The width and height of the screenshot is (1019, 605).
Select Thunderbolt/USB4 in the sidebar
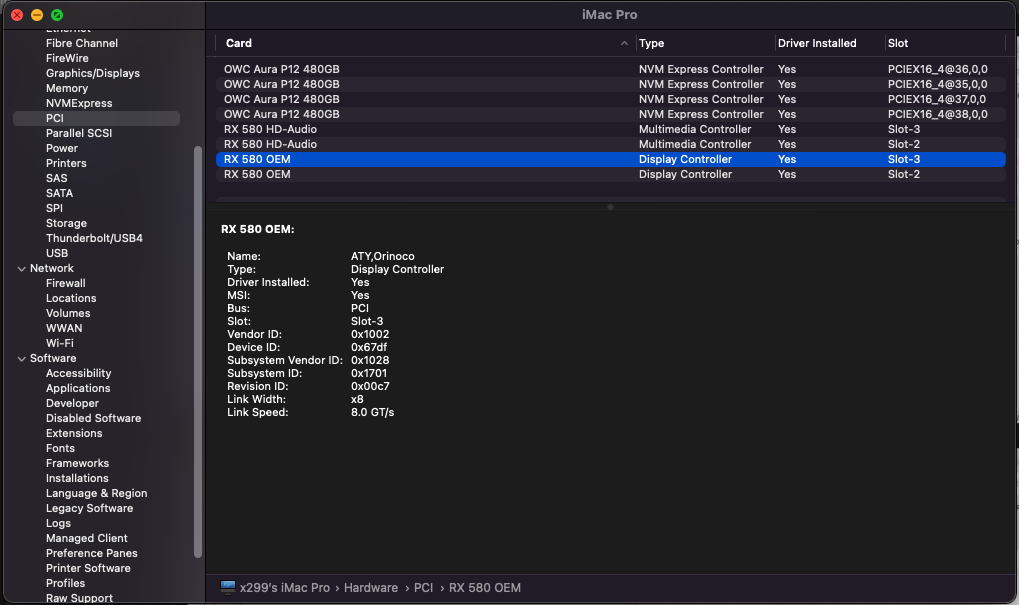(94, 238)
